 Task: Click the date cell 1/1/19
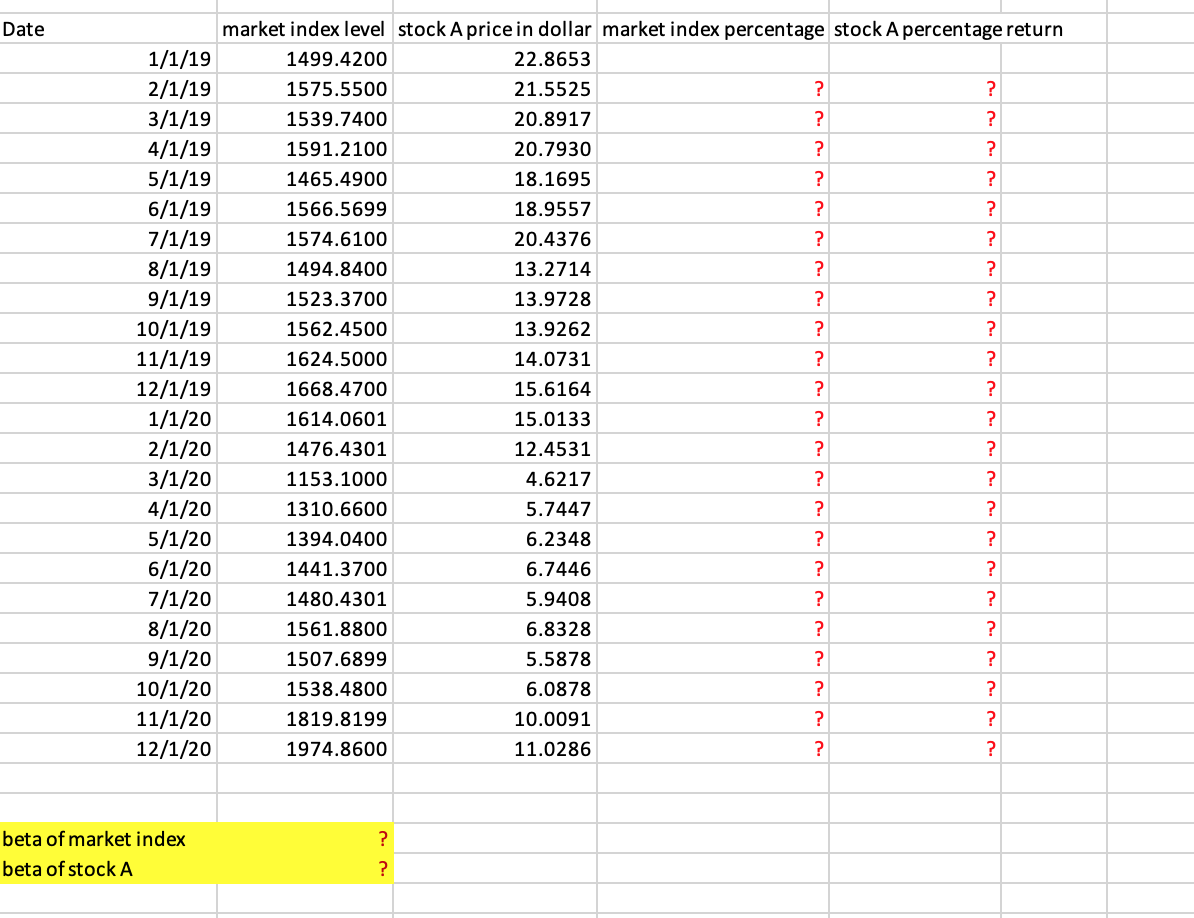(108, 59)
